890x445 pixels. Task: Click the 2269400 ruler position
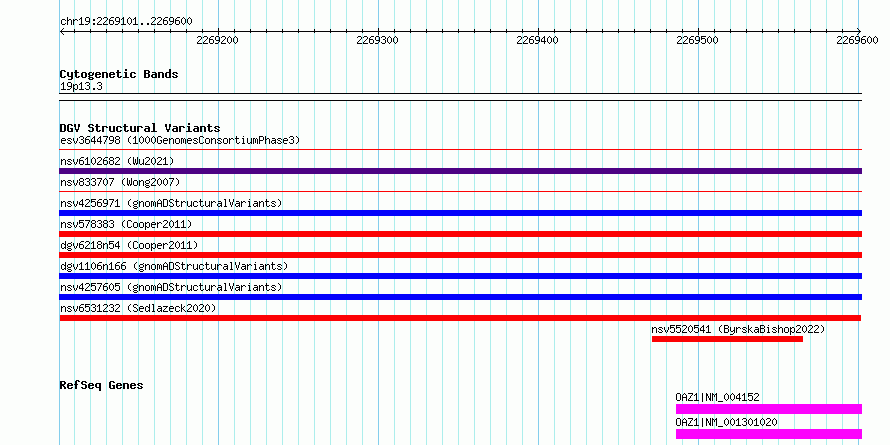[538, 40]
